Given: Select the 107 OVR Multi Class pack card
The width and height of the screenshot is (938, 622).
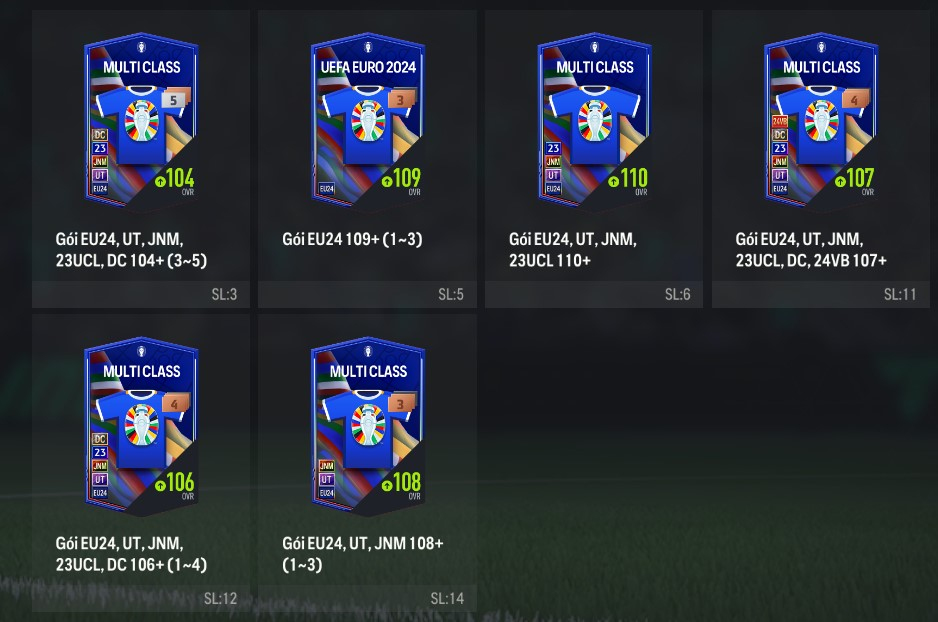Looking at the screenshot, I should coord(821,120).
